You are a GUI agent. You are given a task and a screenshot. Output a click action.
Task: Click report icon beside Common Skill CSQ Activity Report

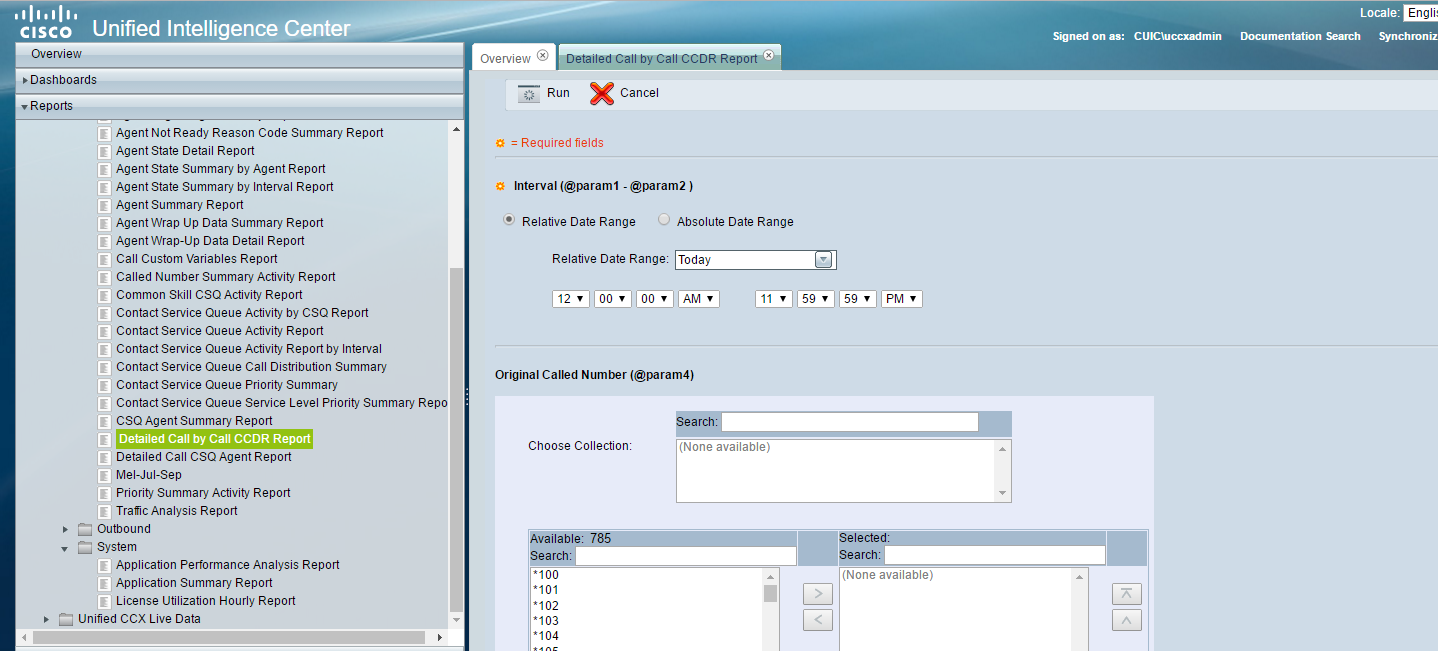tap(104, 295)
